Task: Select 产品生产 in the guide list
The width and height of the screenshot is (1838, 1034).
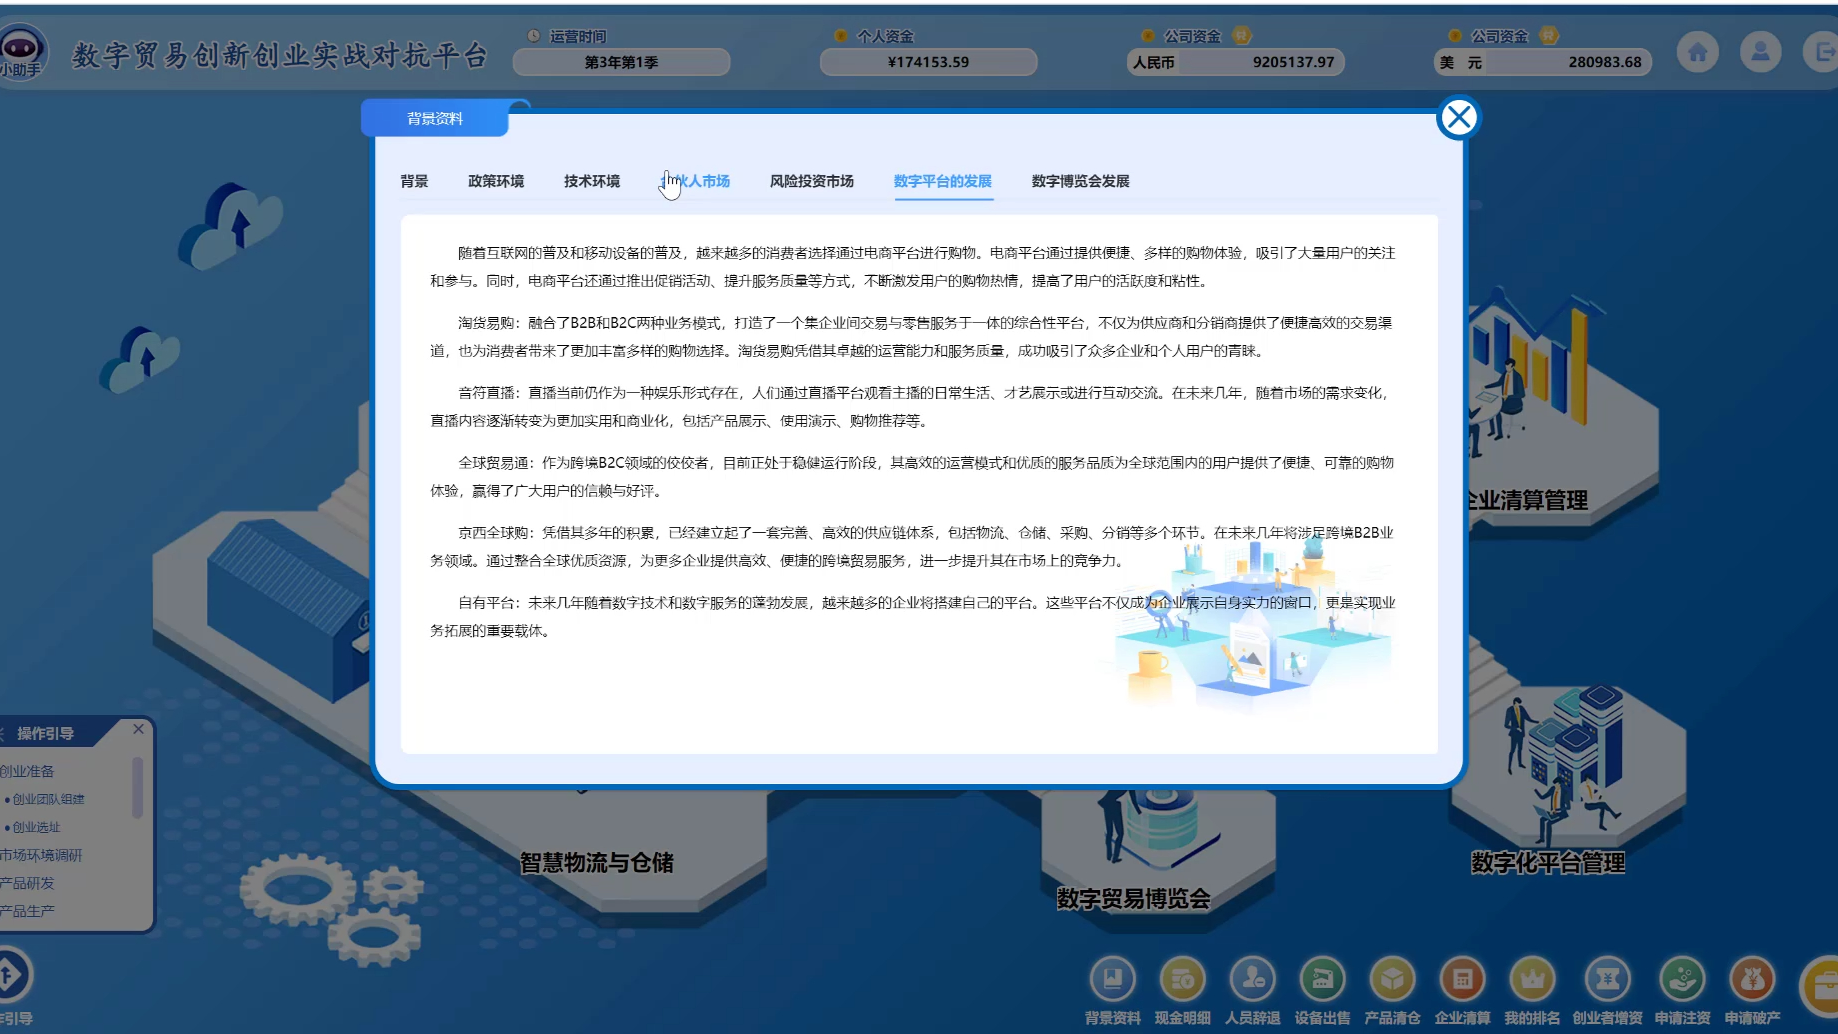Action: coord(28,911)
